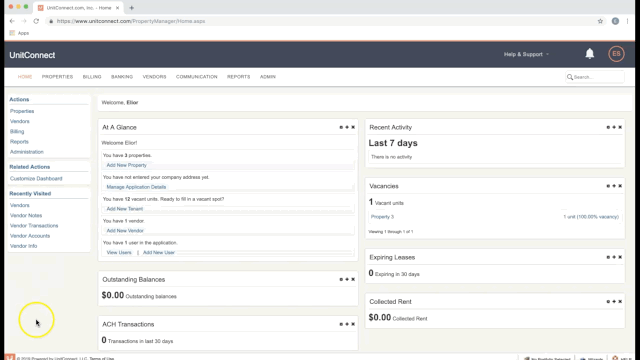Open the BANKING menu
Viewport: 640px width, 360px height.
(x=122, y=77)
